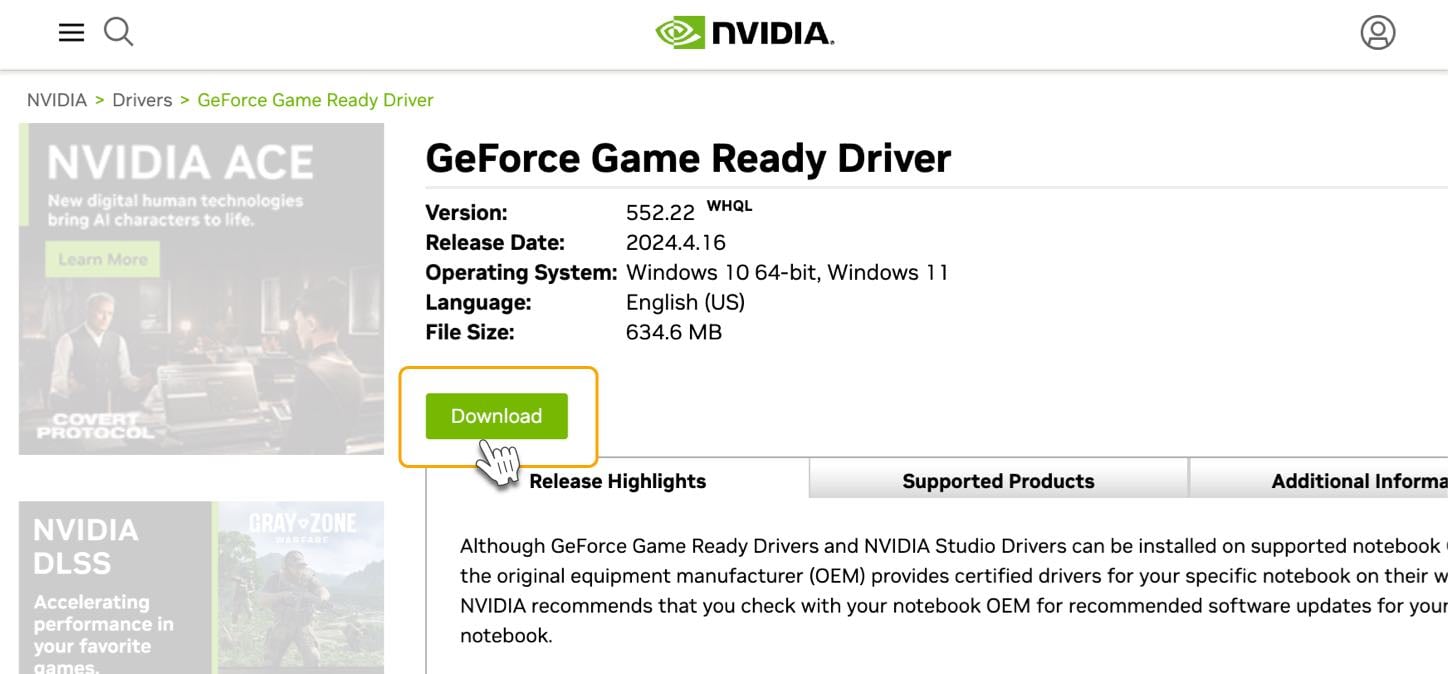Open the user account profile icon
This screenshot has width=1448, height=674.
1377,33
